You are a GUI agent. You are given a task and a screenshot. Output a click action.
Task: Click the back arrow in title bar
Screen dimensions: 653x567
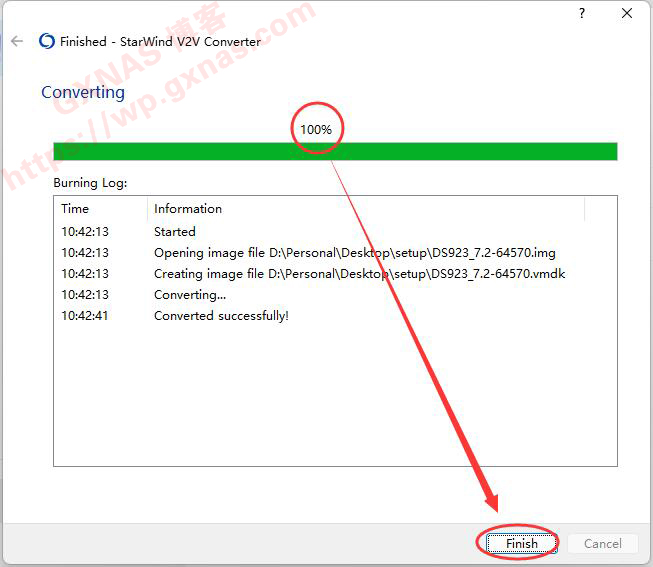(16, 41)
